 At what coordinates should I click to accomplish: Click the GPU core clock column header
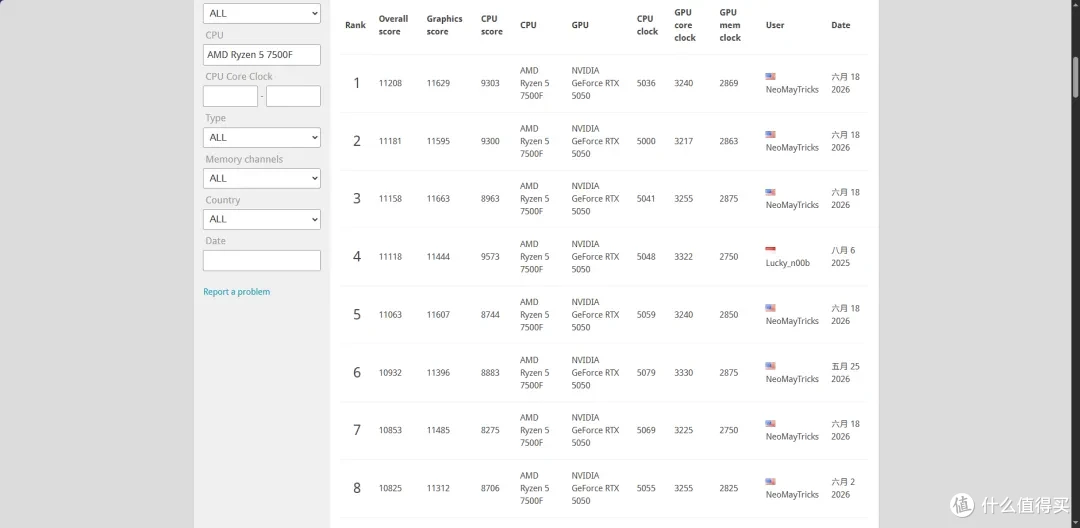pos(685,25)
